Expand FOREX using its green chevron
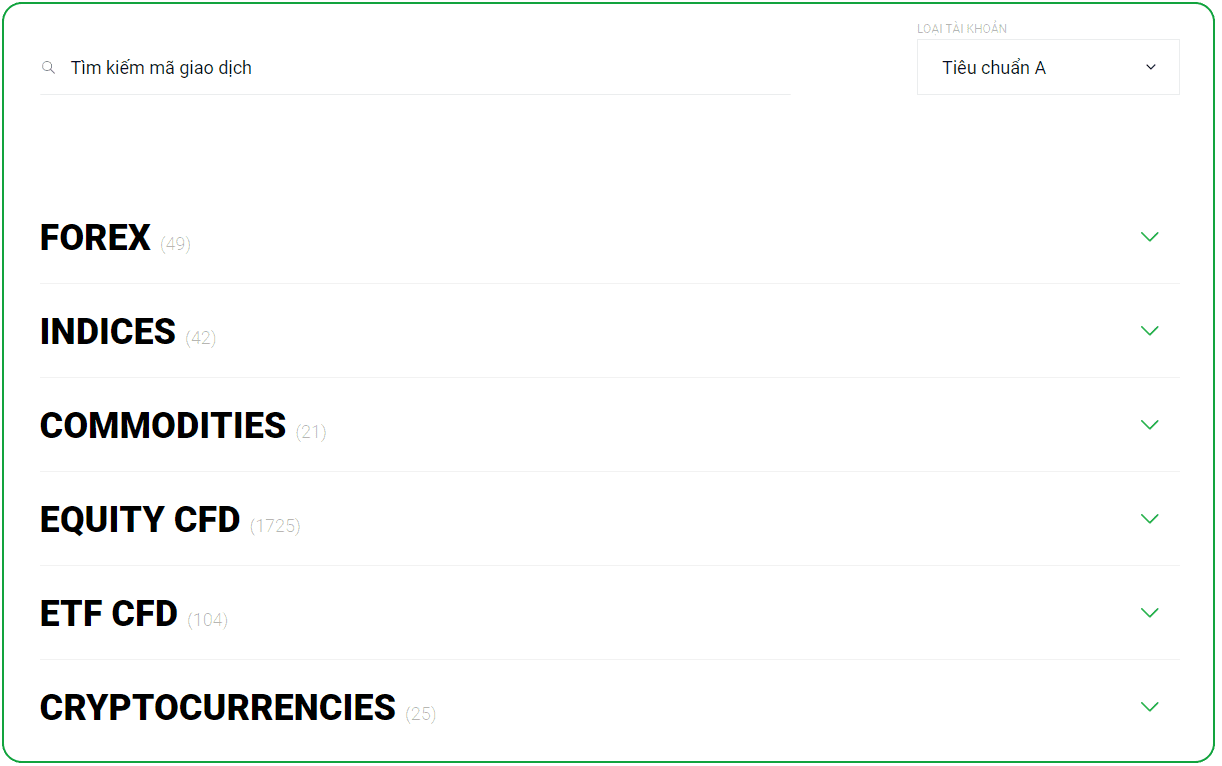The image size is (1222, 766). (1149, 237)
